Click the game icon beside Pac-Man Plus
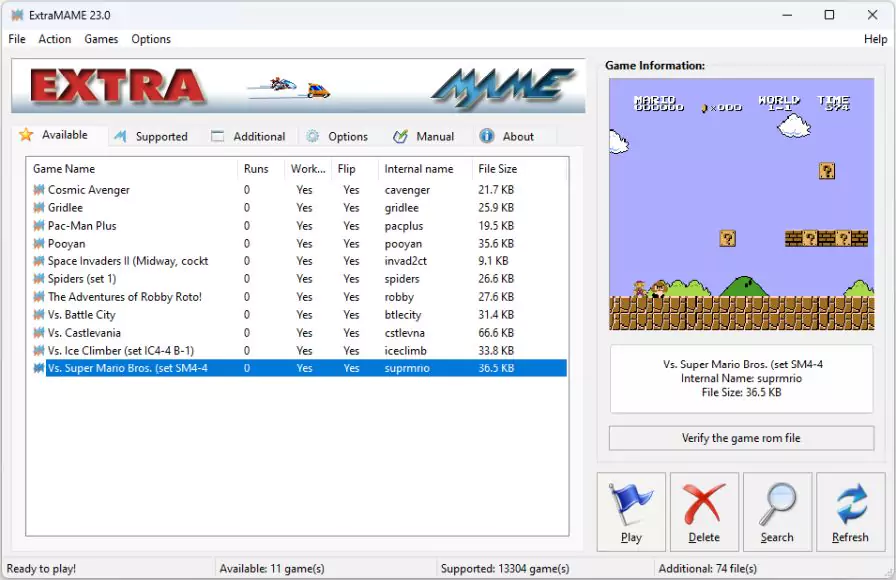 39,226
